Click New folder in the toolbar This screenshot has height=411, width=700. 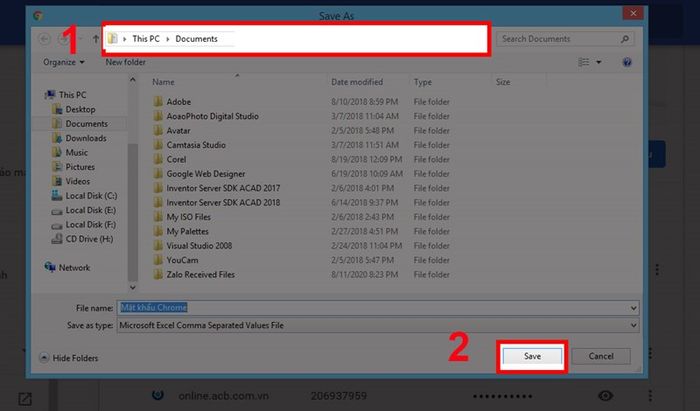125,62
